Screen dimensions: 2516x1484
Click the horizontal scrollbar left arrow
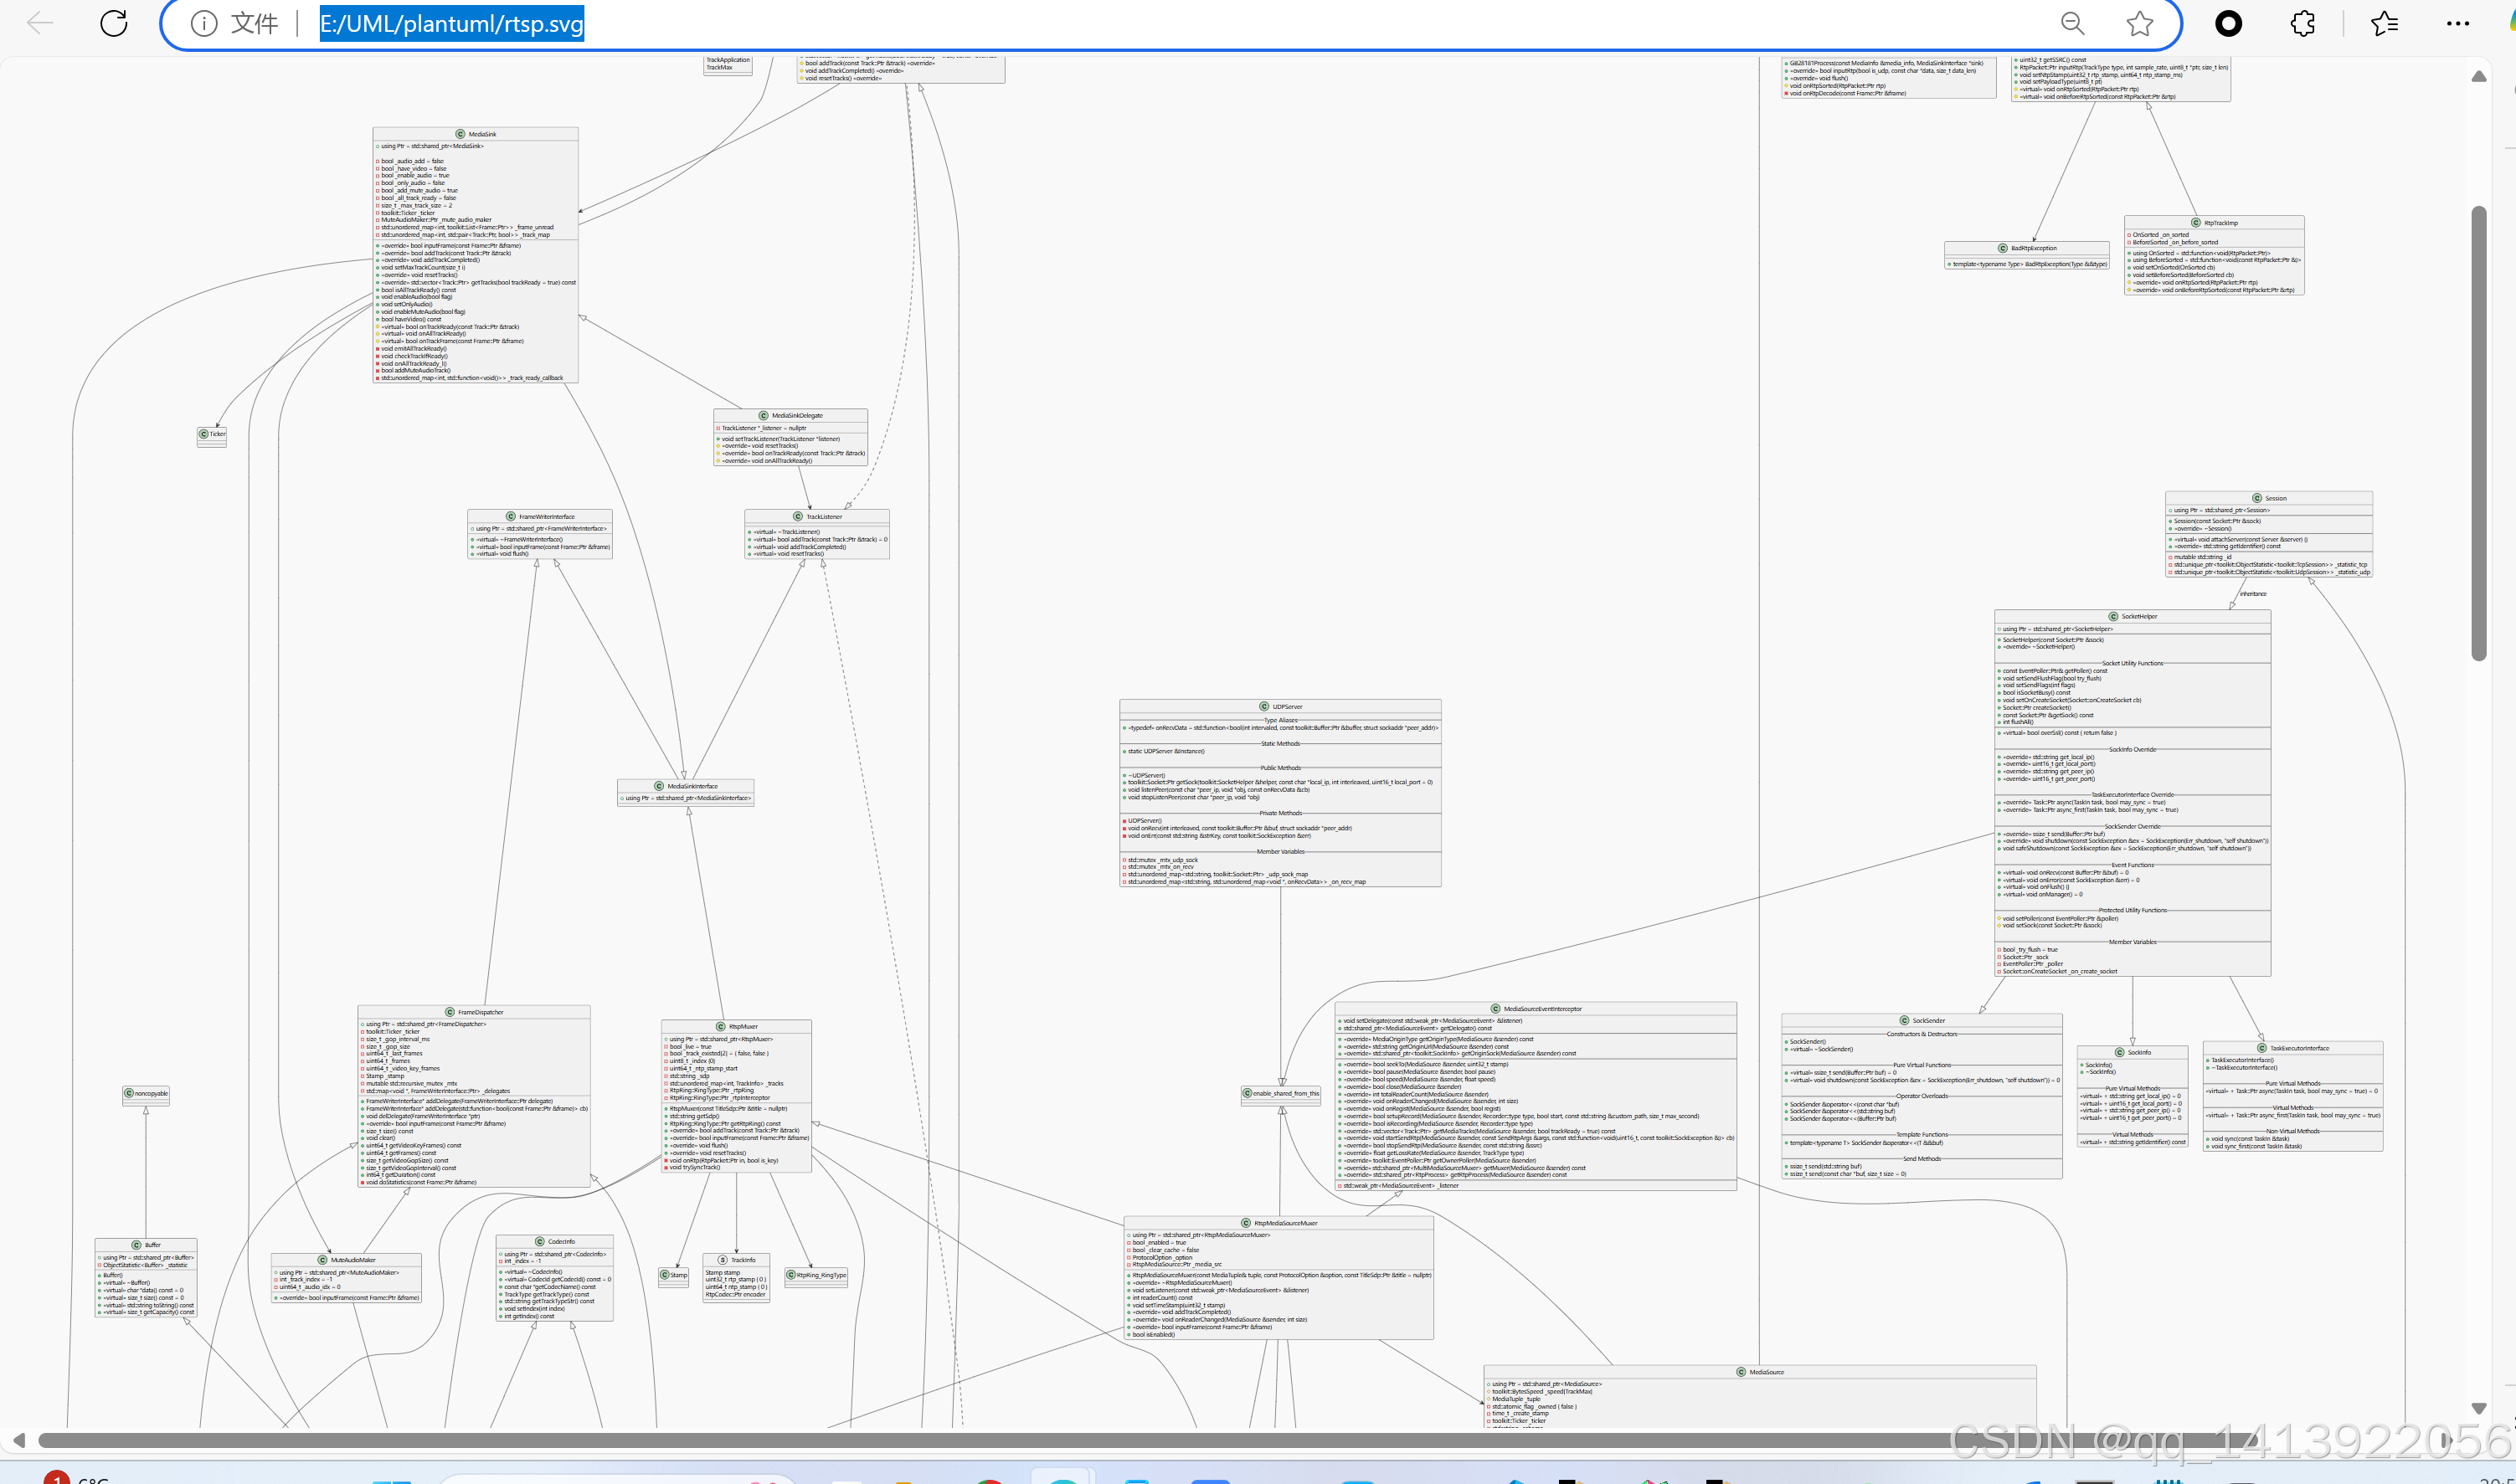(19, 1440)
